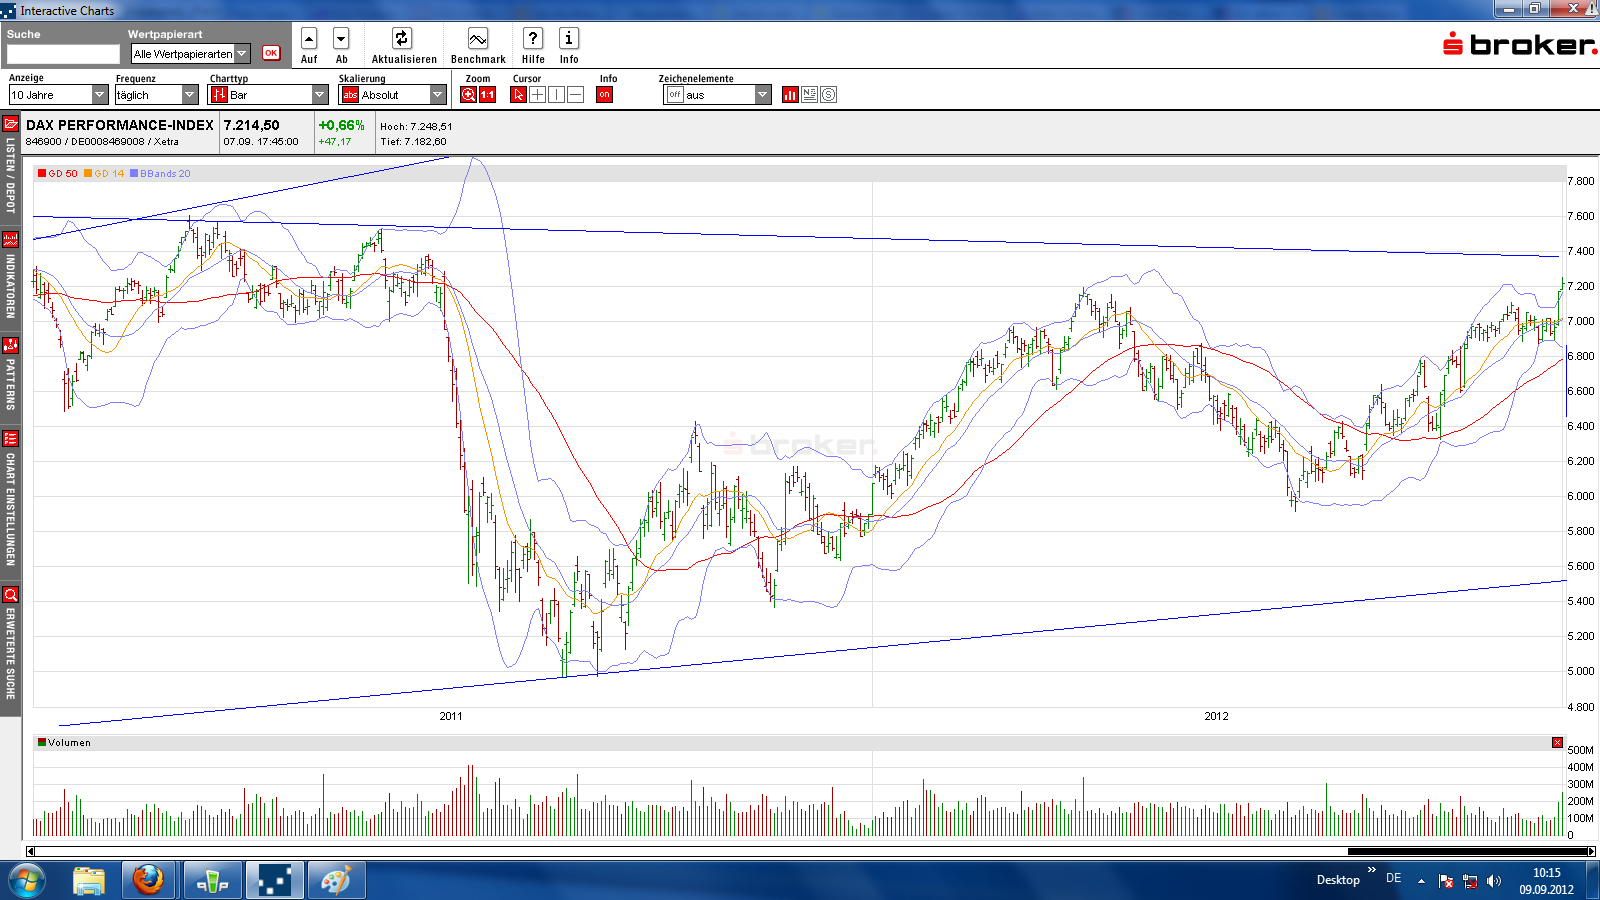Click the Hilfe question mark icon
This screenshot has width=1600, height=900.
532,38
